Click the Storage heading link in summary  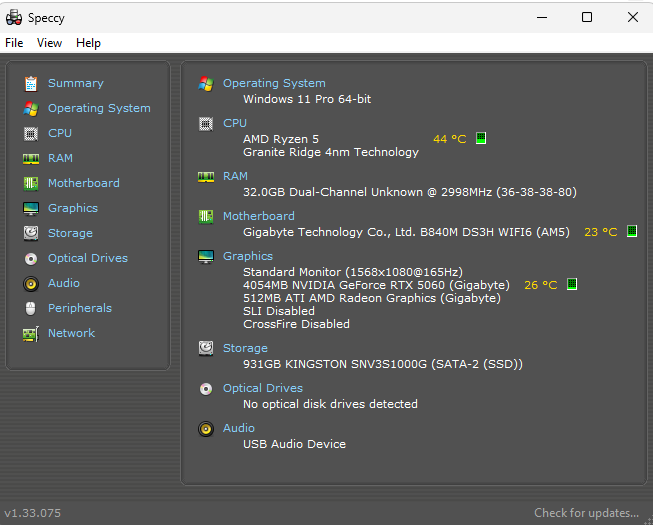point(245,348)
